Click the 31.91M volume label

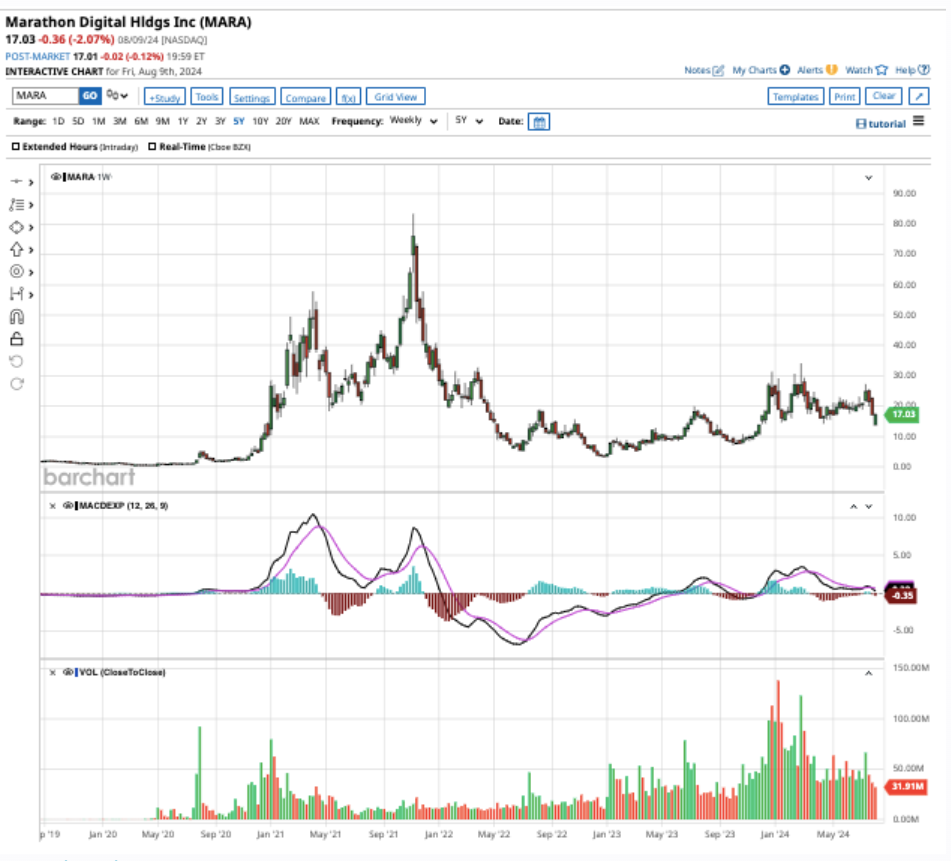point(907,786)
